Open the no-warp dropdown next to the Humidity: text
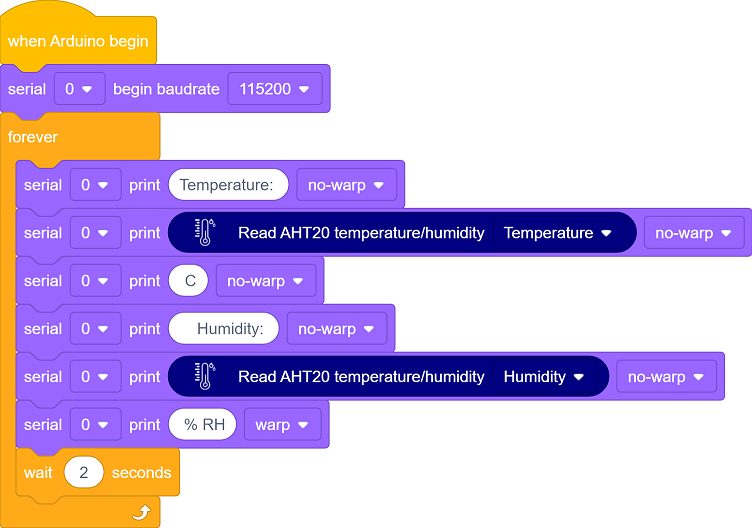 coord(337,329)
